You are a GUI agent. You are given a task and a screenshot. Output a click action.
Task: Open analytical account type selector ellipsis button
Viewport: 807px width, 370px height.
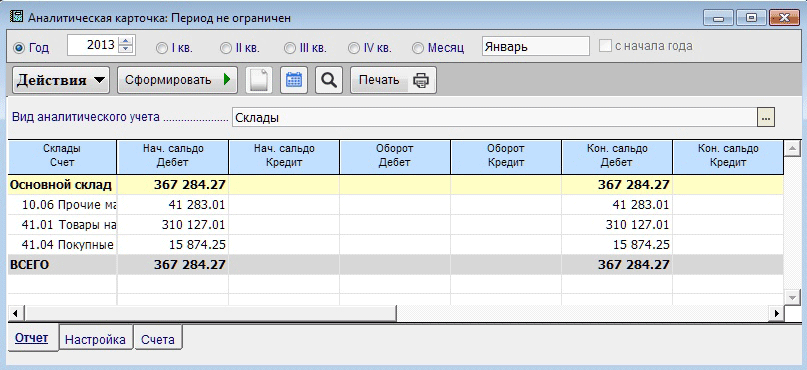click(x=766, y=117)
